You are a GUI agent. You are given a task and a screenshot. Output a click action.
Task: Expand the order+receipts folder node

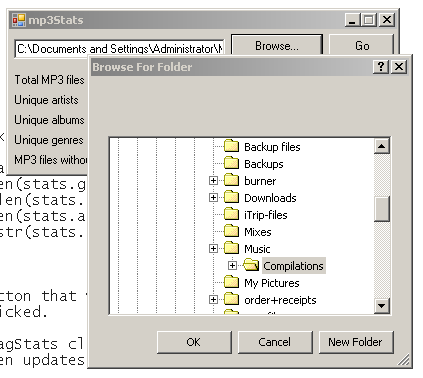(x=213, y=300)
